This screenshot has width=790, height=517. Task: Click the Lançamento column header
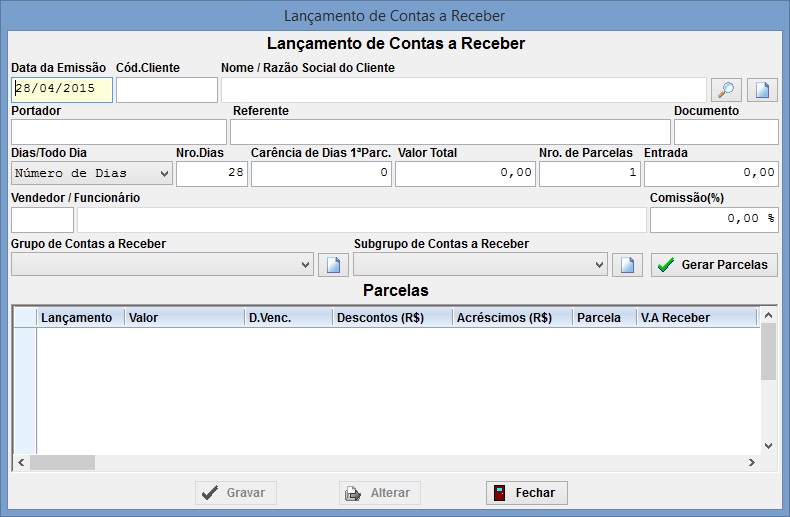point(81,317)
